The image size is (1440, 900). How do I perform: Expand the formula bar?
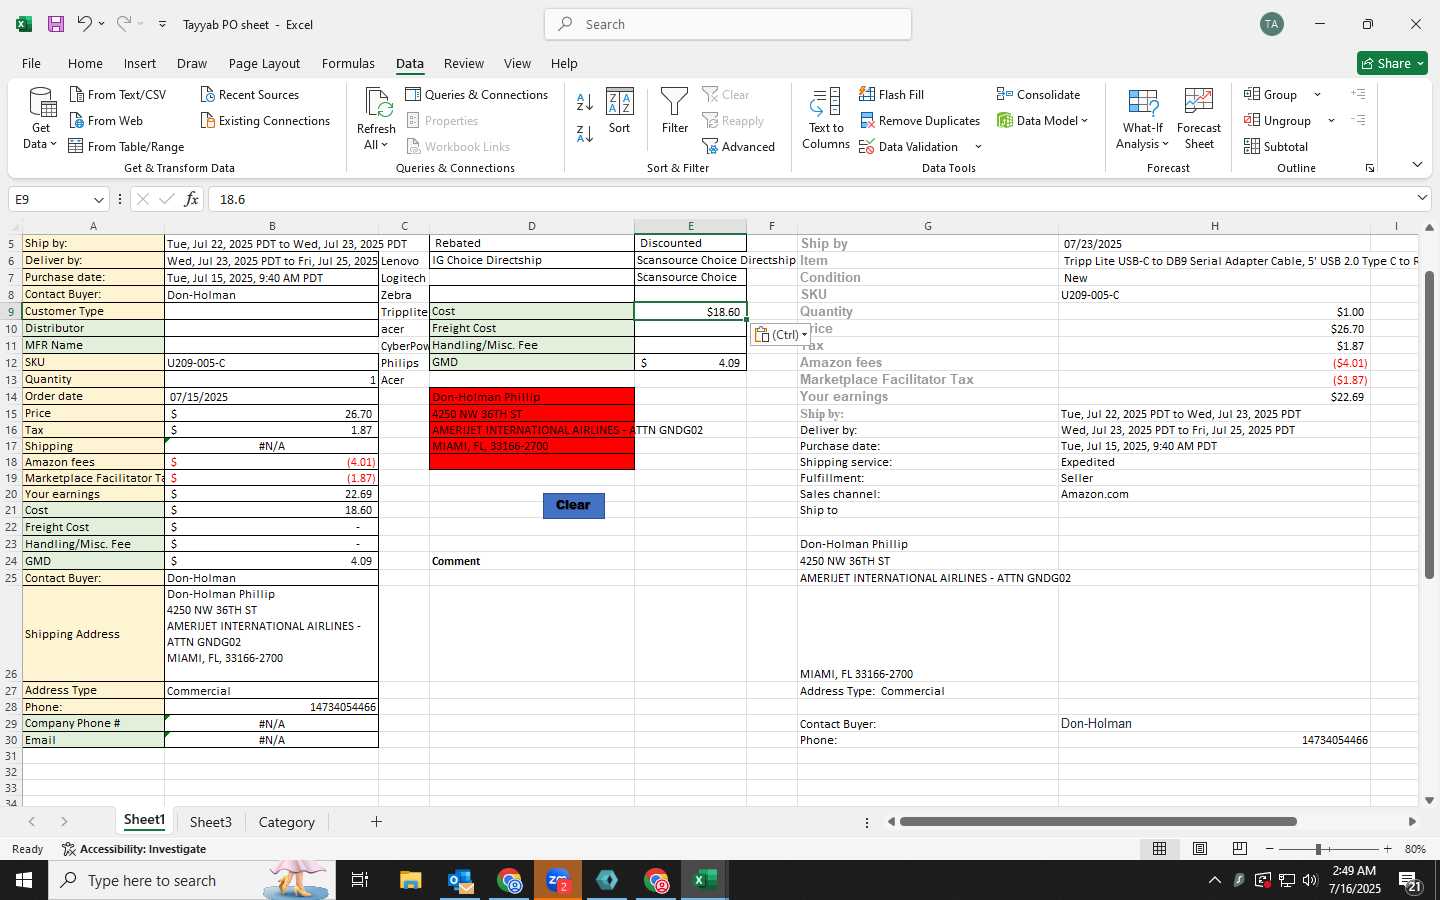pos(1422,198)
